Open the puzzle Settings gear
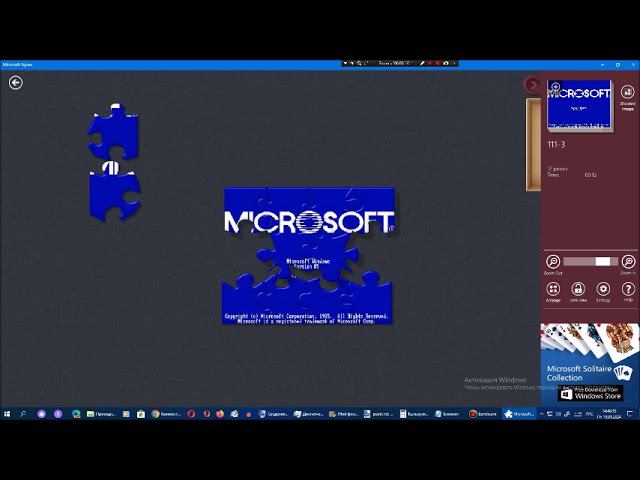640x480 pixels. click(x=603, y=289)
